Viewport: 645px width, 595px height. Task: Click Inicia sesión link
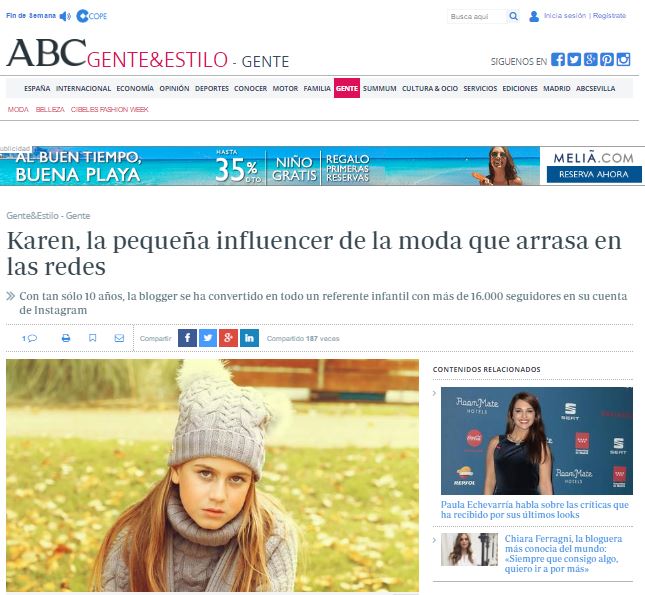(564, 16)
